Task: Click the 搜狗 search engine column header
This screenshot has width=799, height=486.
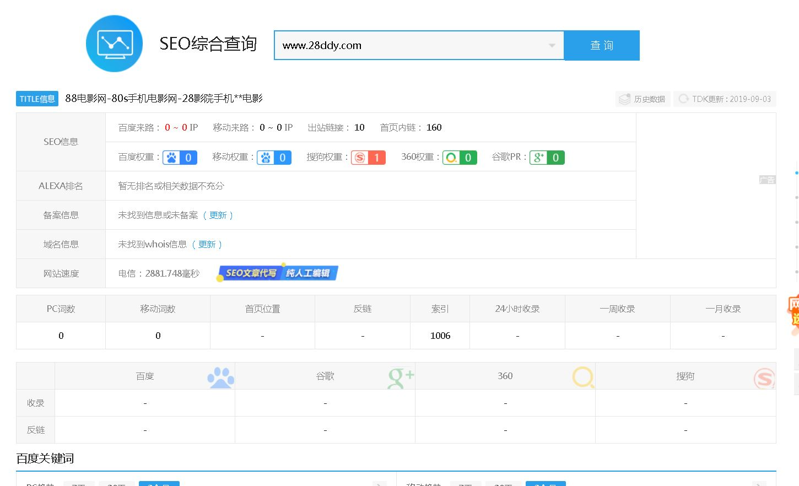Action: pos(685,376)
